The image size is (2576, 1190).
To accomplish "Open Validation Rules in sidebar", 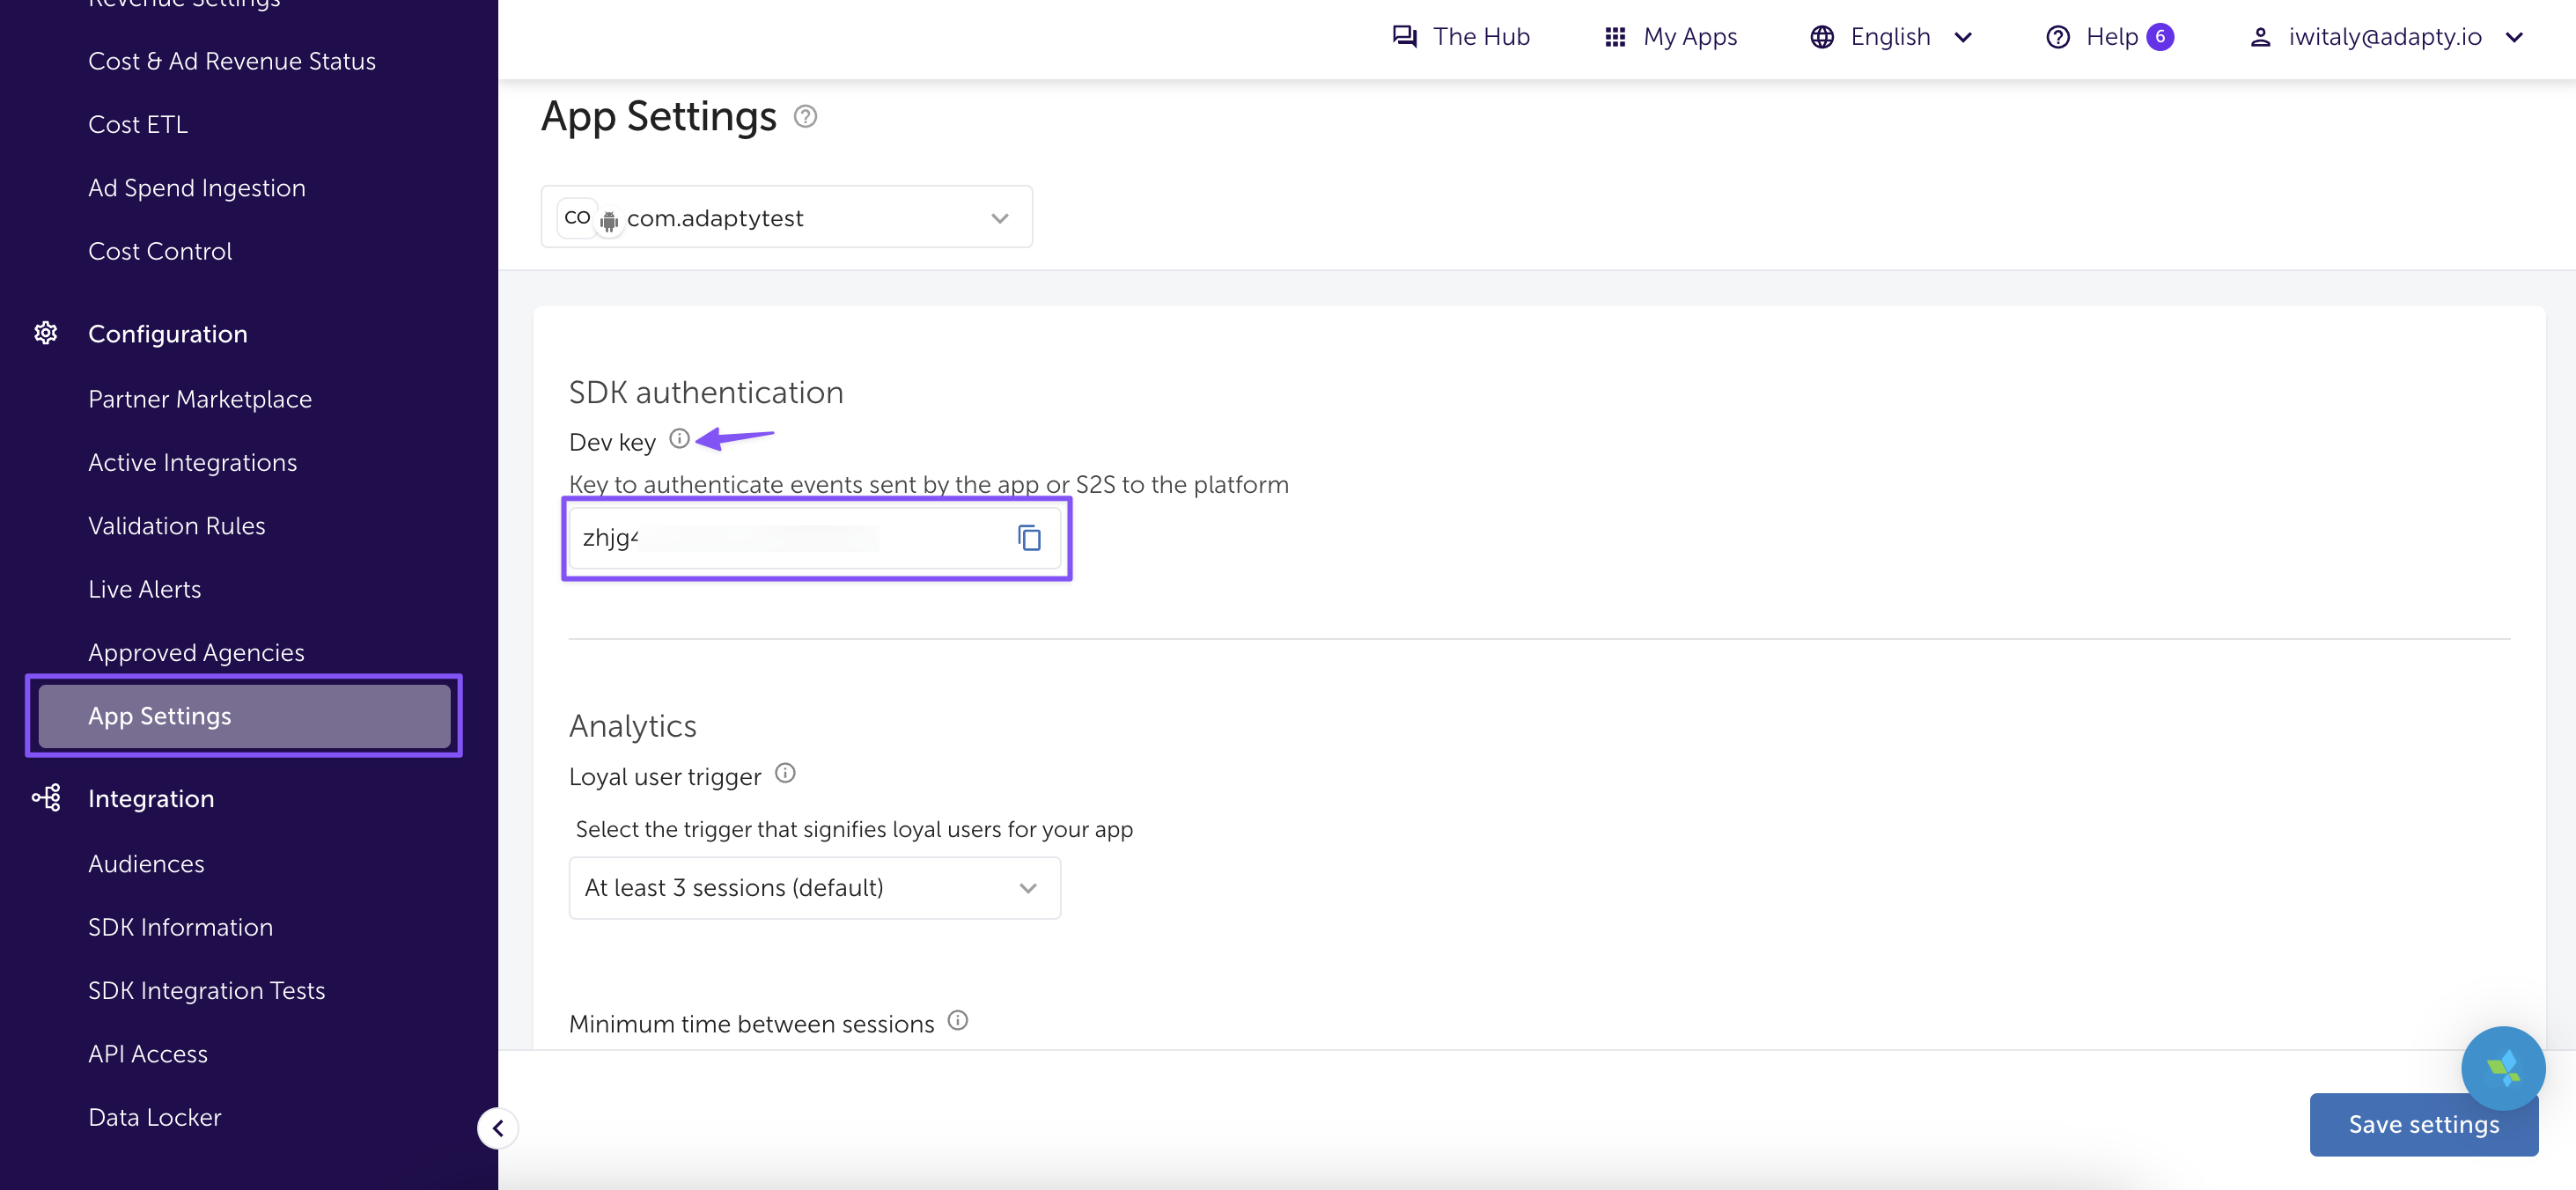I will 176,526.
